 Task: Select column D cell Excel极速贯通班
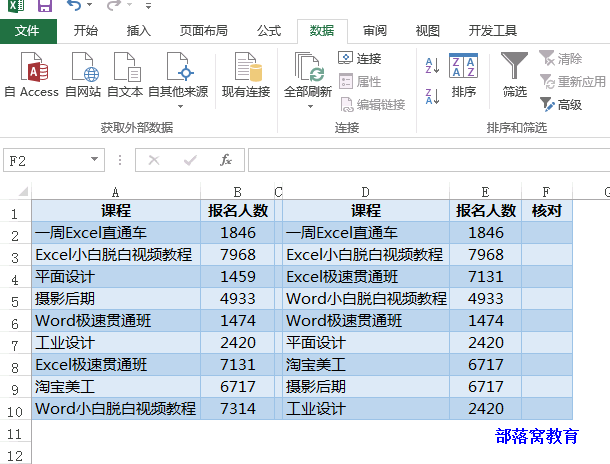point(366,277)
